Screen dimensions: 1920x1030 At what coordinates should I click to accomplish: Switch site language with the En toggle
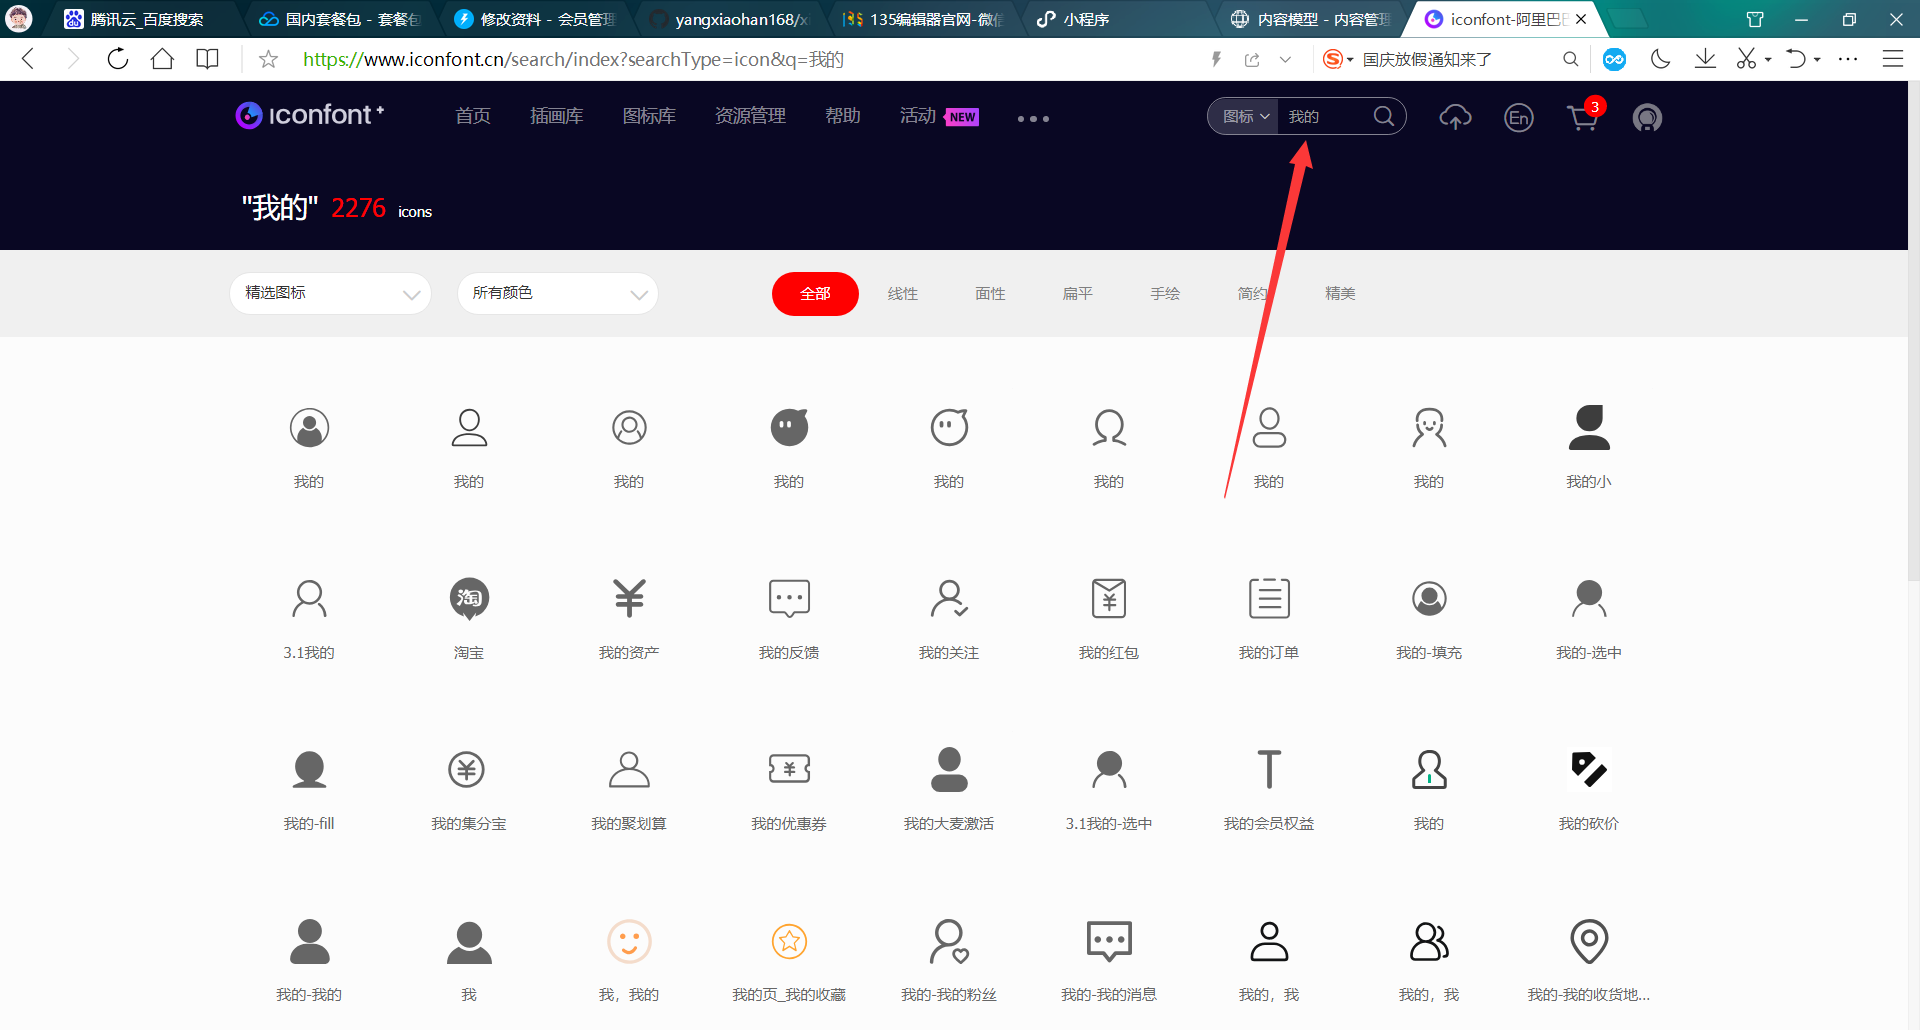coord(1518,117)
